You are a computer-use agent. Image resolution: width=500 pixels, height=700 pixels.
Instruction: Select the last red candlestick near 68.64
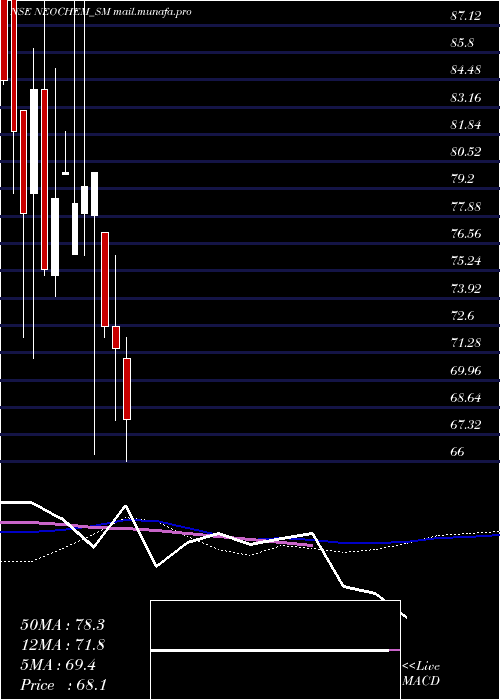[127, 389]
